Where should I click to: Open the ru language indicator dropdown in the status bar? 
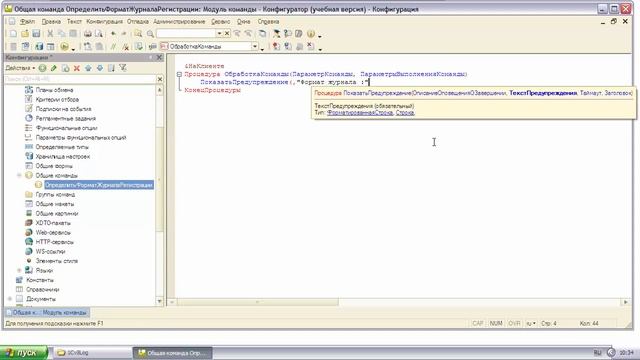531,323
